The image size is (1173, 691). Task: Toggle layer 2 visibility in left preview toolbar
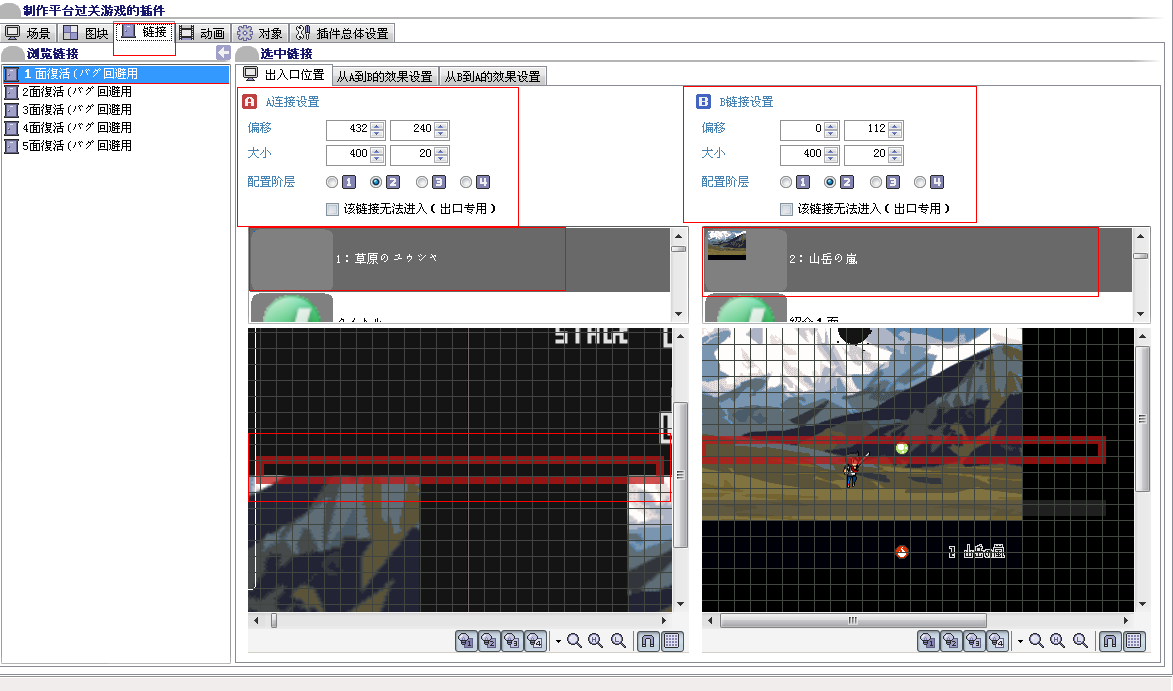tap(489, 641)
